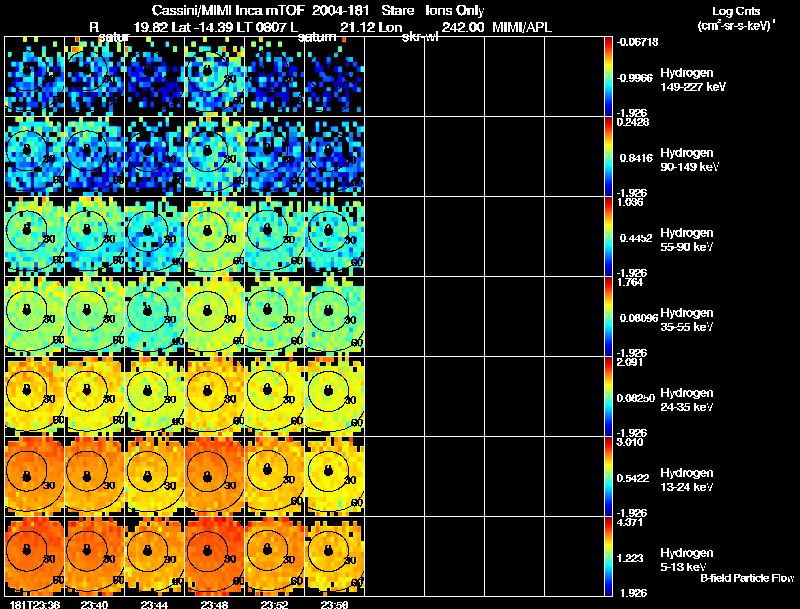Click the '242.00' longitude value in header
This screenshot has height=609, width=800.
[x=463, y=27]
